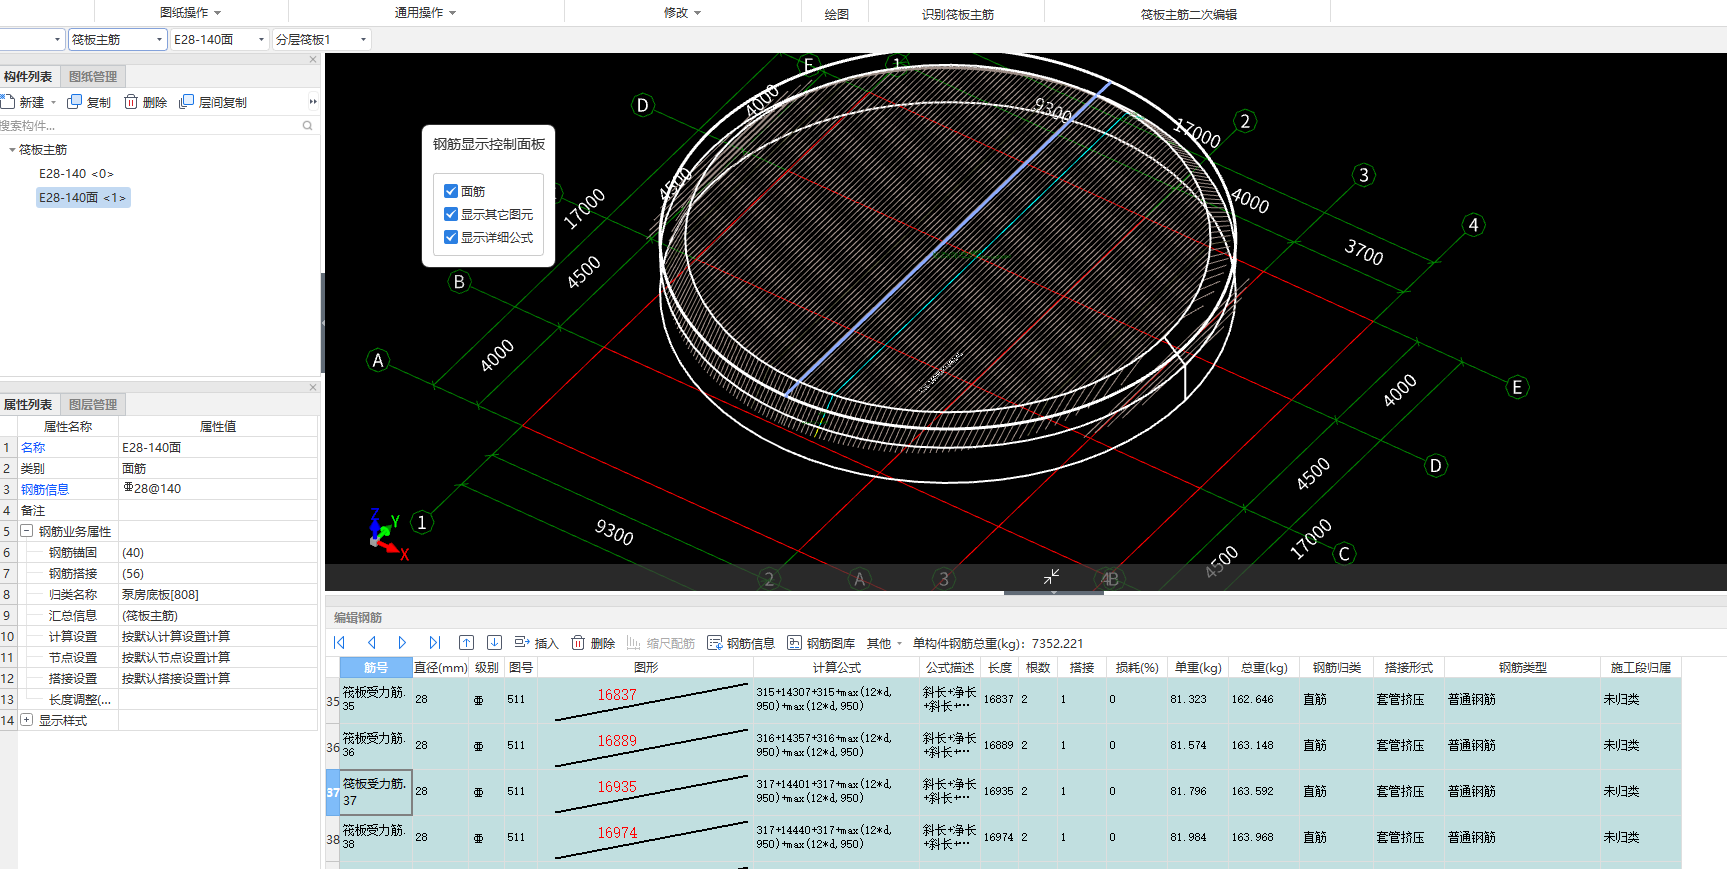This screenshot has width=1727, height=869.
Task: Collapse 钢筋业务属性 property group
Action: (x=27, y=531)
